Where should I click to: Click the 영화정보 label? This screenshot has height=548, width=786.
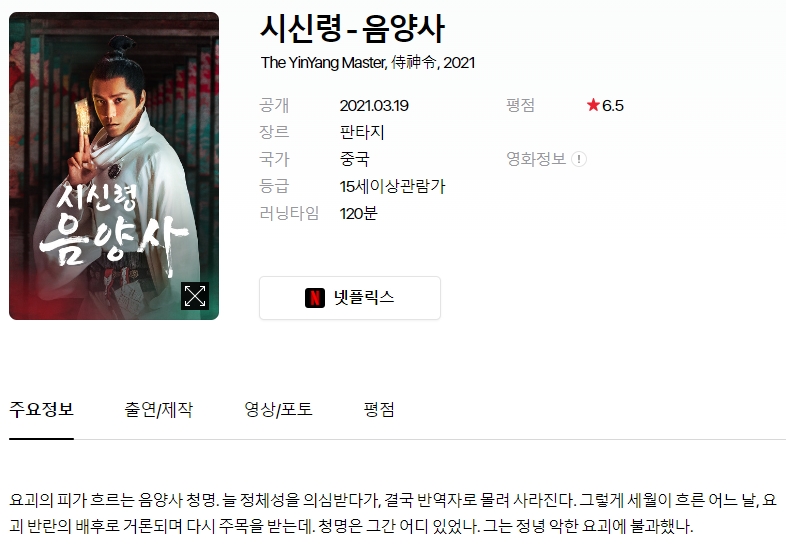pyautogui.click(x=536, y=159)
